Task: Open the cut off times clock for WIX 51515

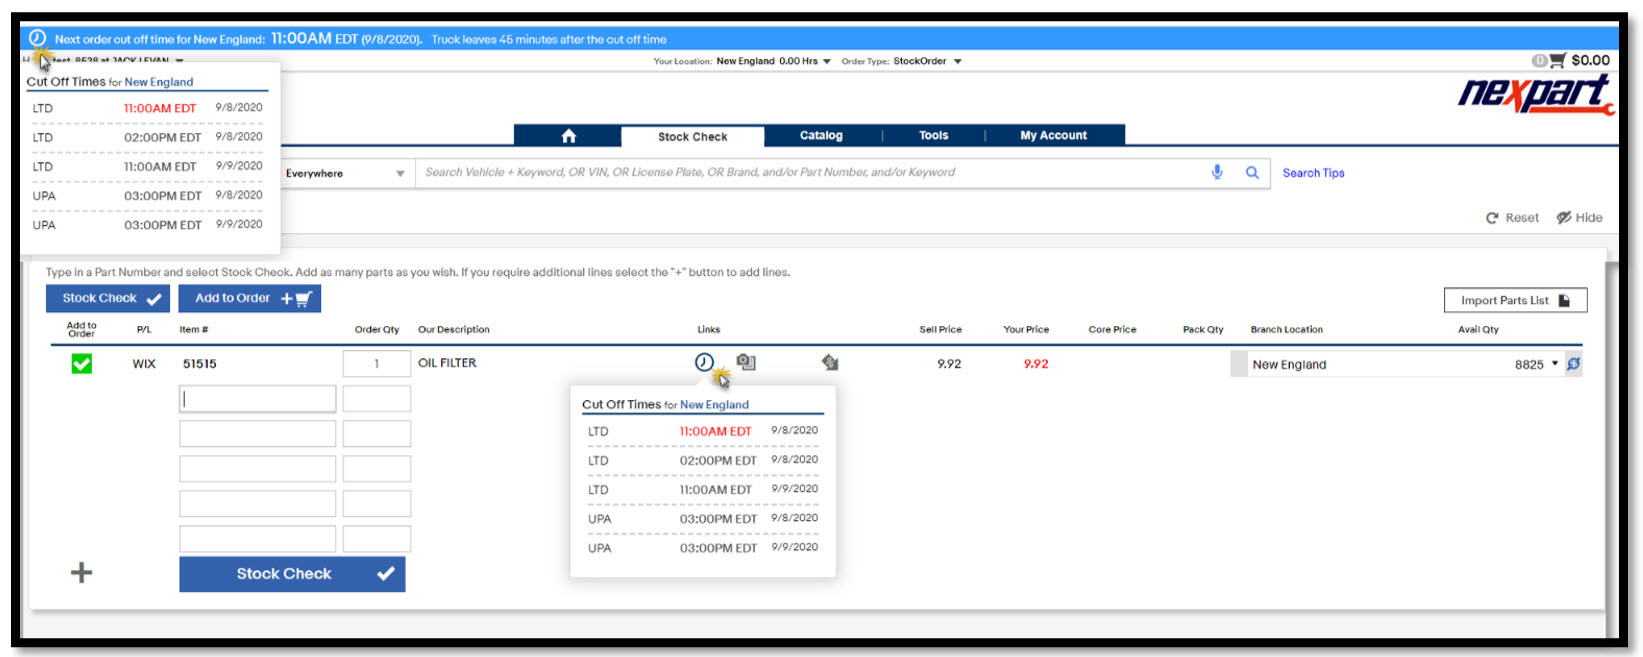Action: tap(704, 362)
